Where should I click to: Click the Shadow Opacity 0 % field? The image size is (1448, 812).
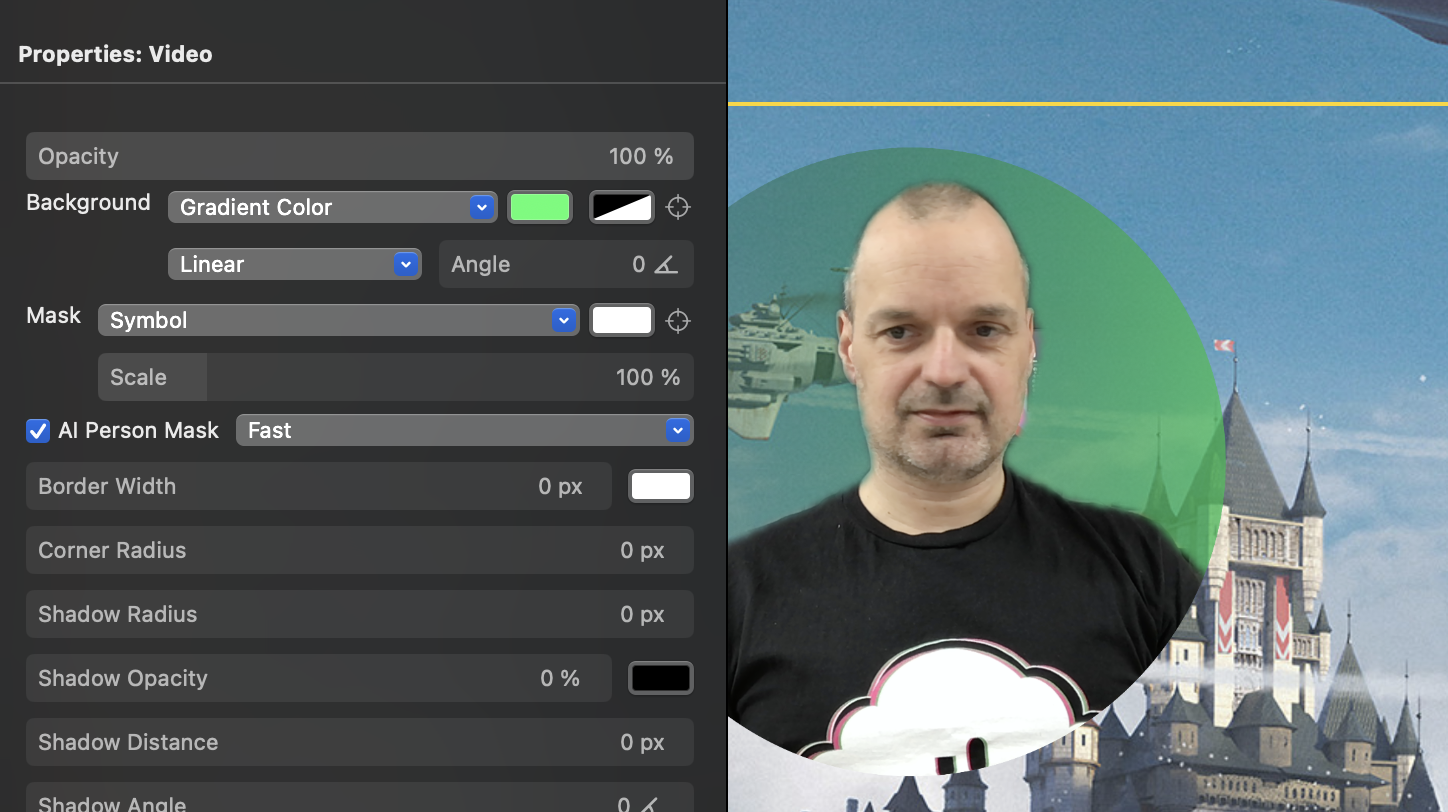click(x=319, y=678)
